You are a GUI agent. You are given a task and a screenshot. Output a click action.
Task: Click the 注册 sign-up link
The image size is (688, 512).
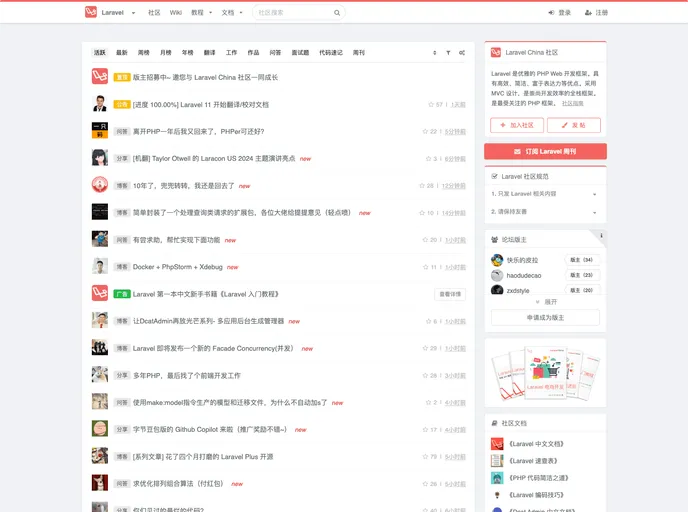[596, 13]
